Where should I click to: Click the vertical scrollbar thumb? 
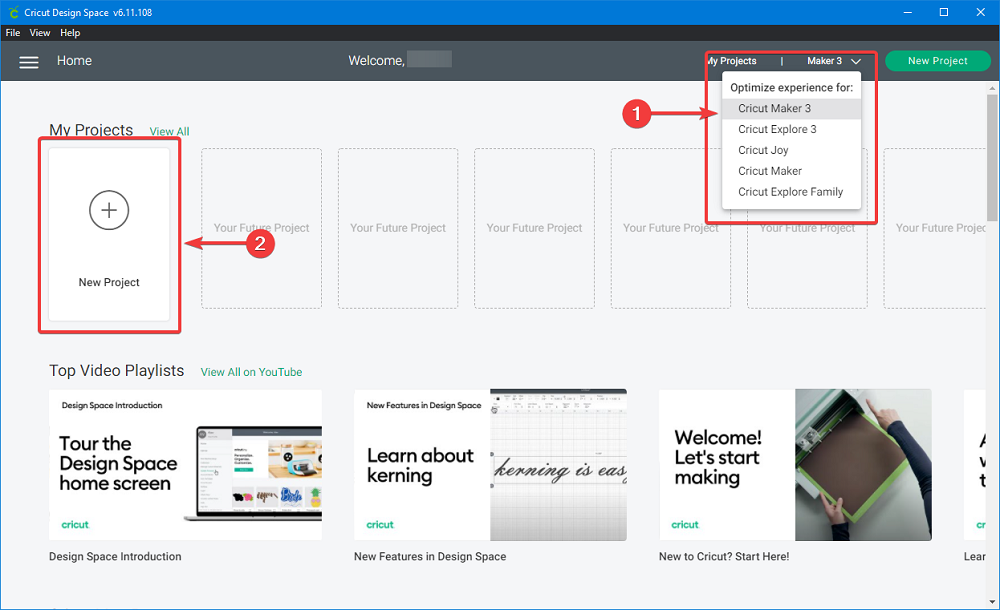pos(992,158)
